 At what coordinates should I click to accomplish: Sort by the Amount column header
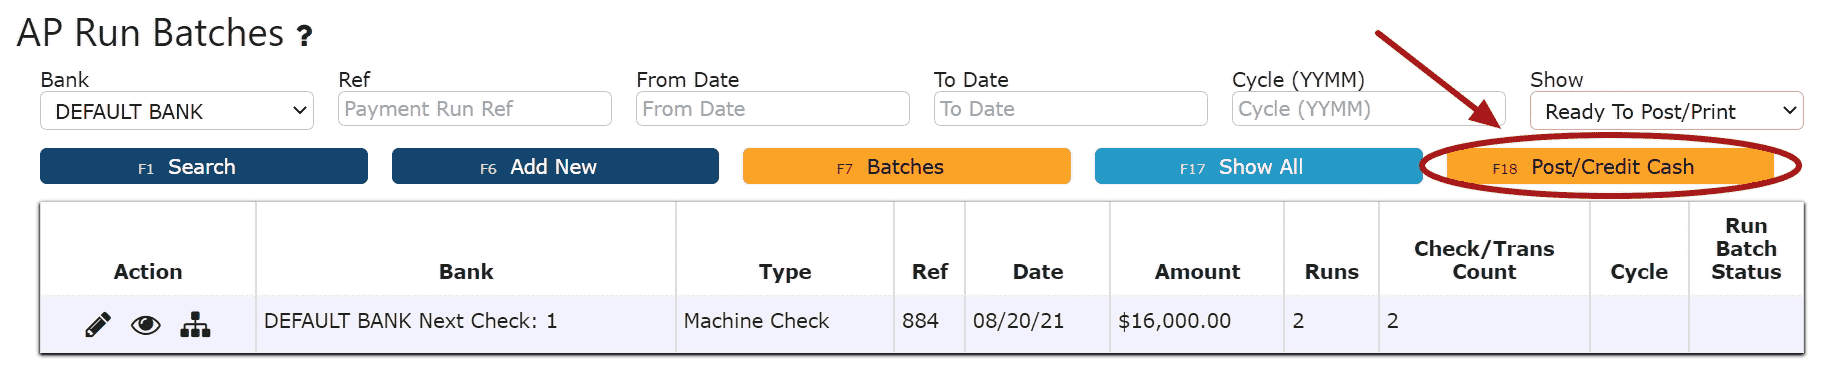click(1197, 272)
